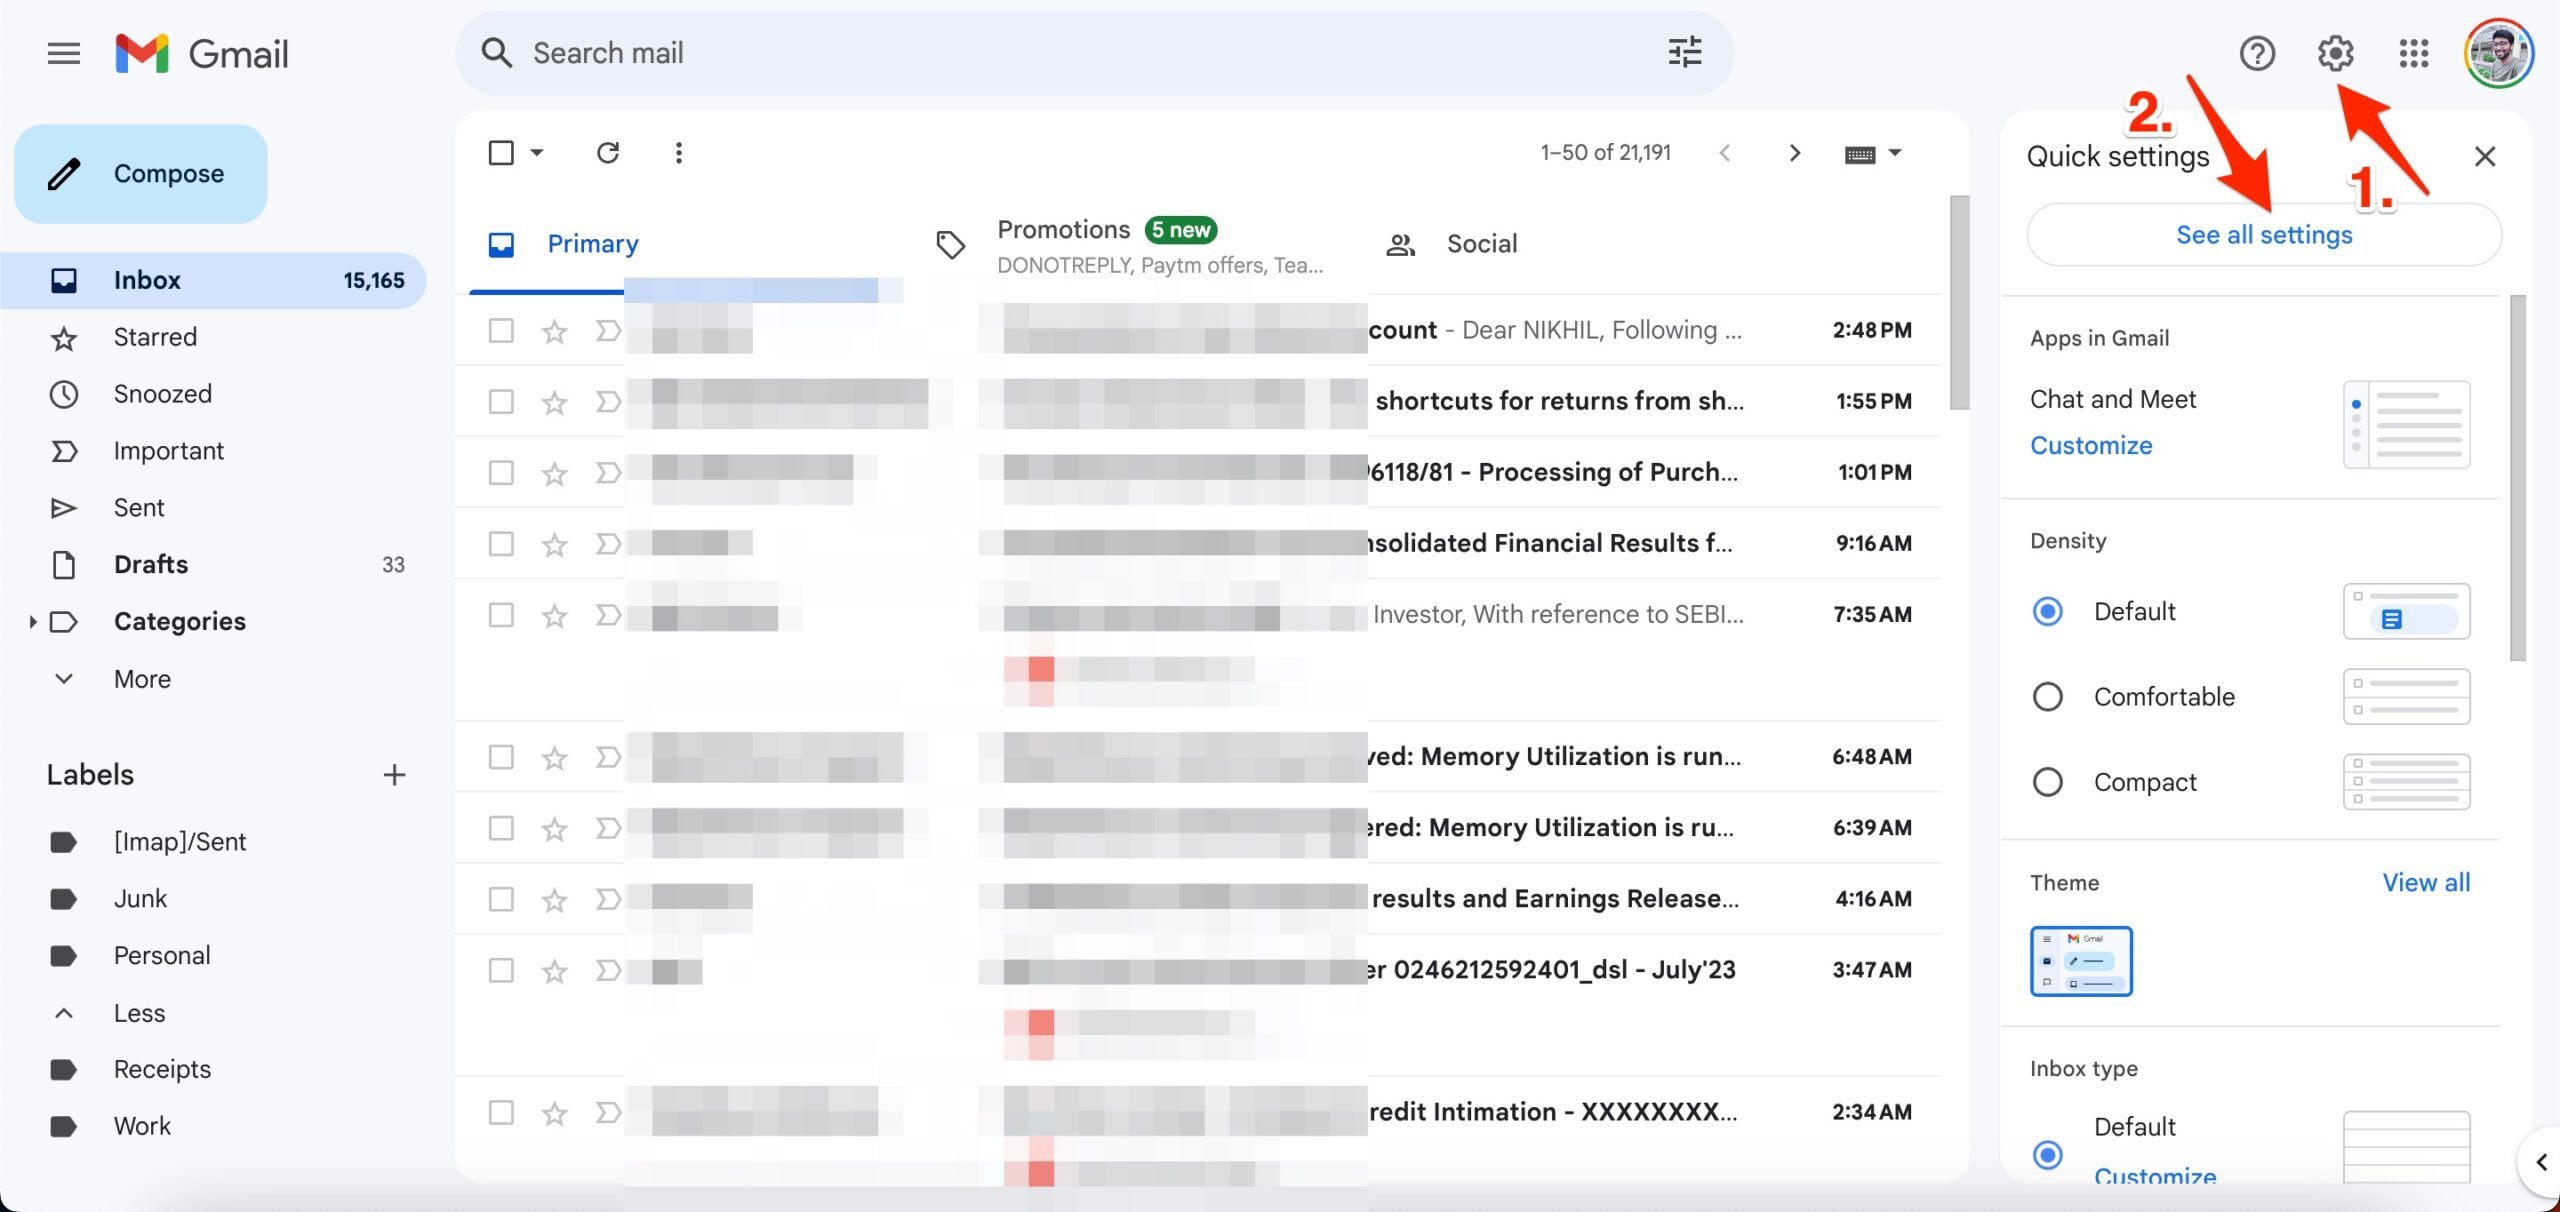
Task: Select the Compact density option
Action: [2048, 781]
